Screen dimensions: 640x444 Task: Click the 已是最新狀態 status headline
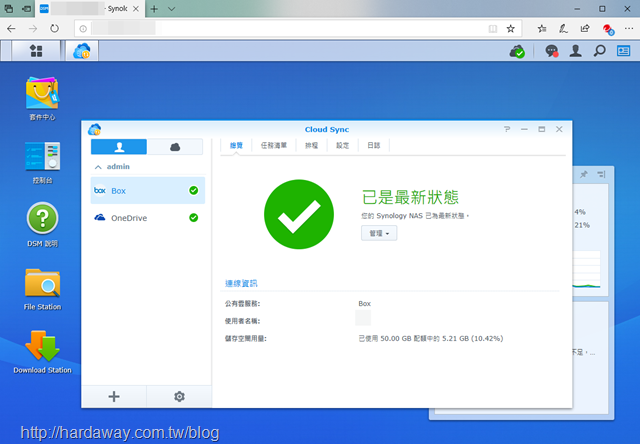pos(410,198)
